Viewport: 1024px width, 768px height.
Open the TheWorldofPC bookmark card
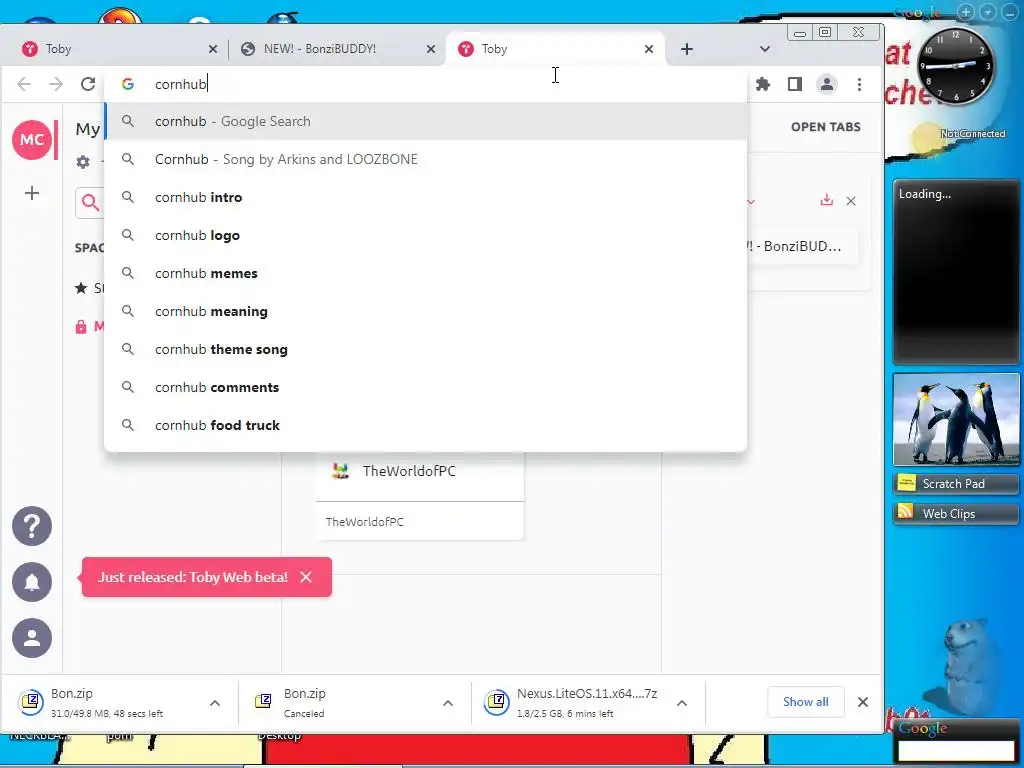coord(419,496)
